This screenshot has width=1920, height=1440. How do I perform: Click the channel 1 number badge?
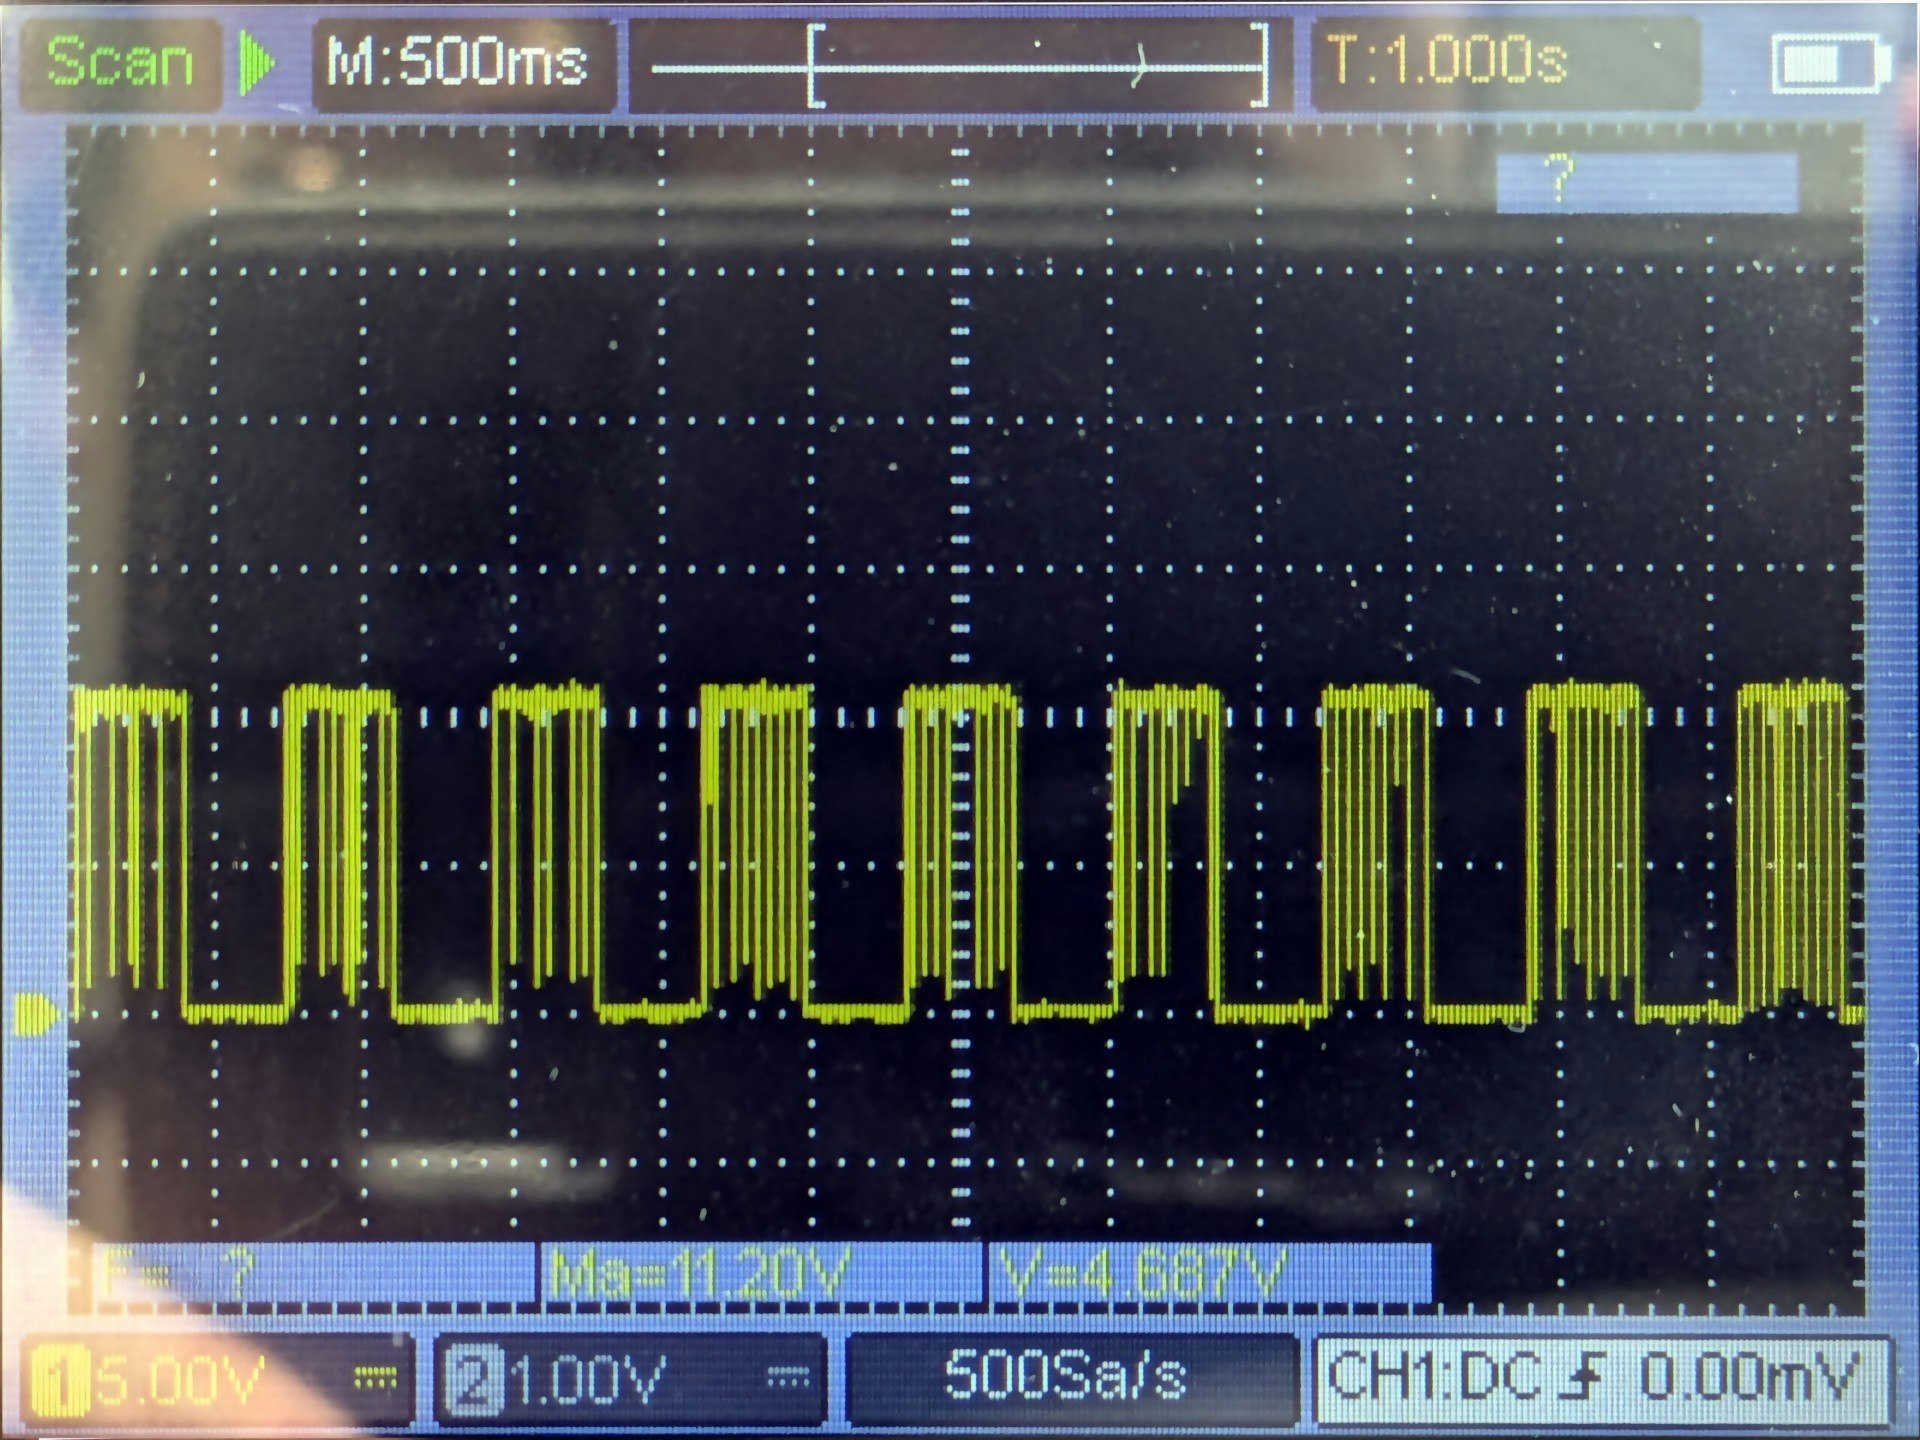(60, 1381)
